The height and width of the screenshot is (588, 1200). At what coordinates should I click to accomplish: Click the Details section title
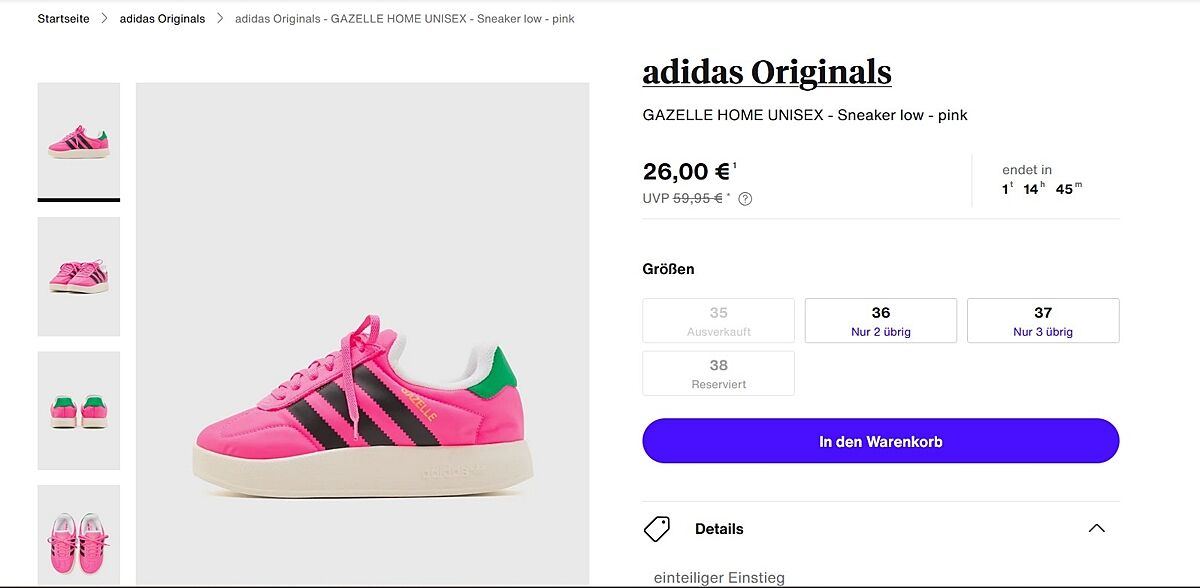pos(719,529)
